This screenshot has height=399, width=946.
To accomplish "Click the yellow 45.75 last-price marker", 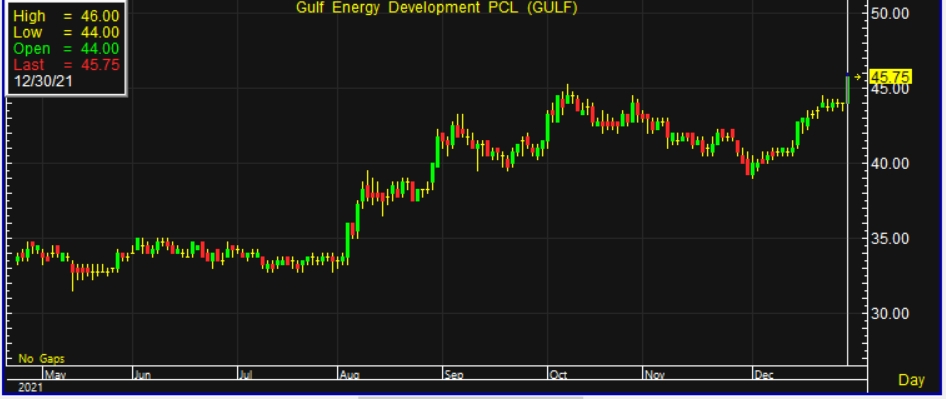I will [890, 77].
